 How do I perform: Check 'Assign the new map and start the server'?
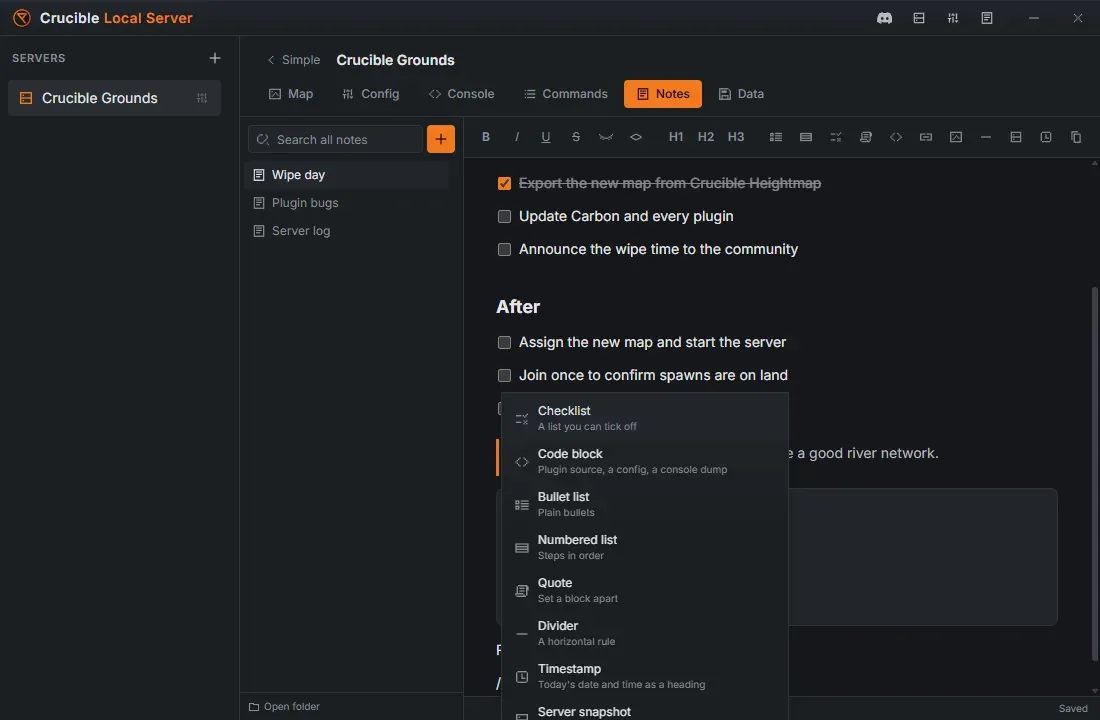(x=504, y=342)
